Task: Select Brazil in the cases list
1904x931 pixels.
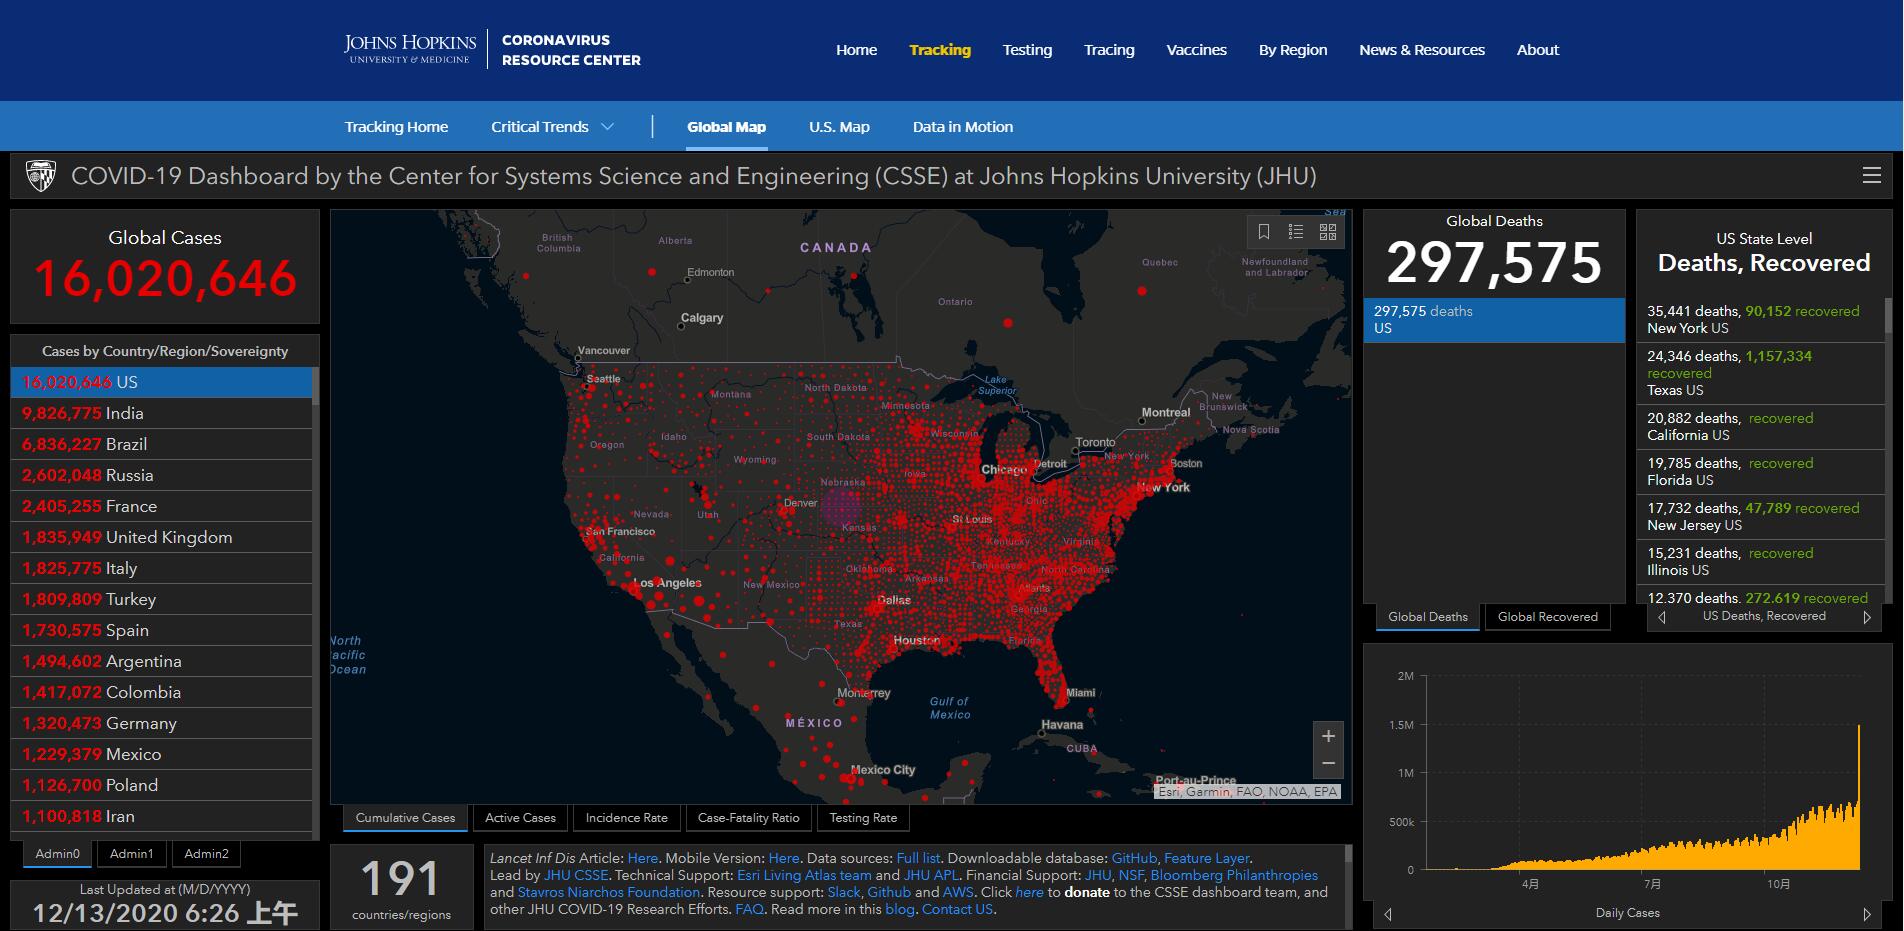Action: (161, 445)
